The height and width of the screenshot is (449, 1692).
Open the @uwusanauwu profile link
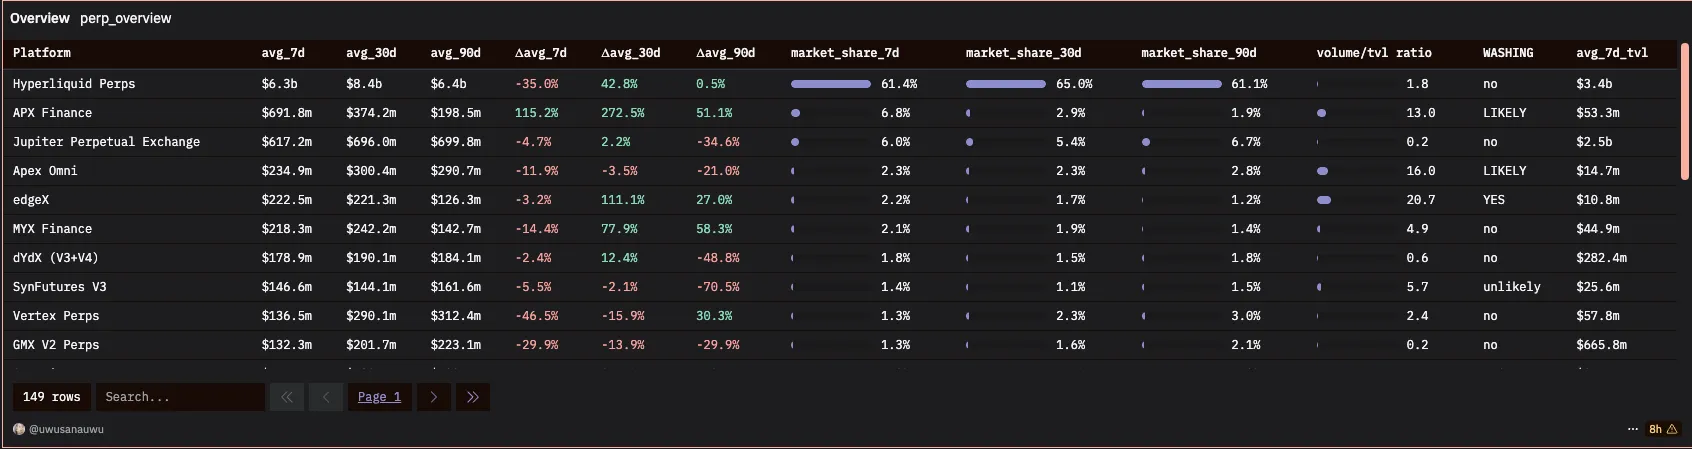(66, 429)
